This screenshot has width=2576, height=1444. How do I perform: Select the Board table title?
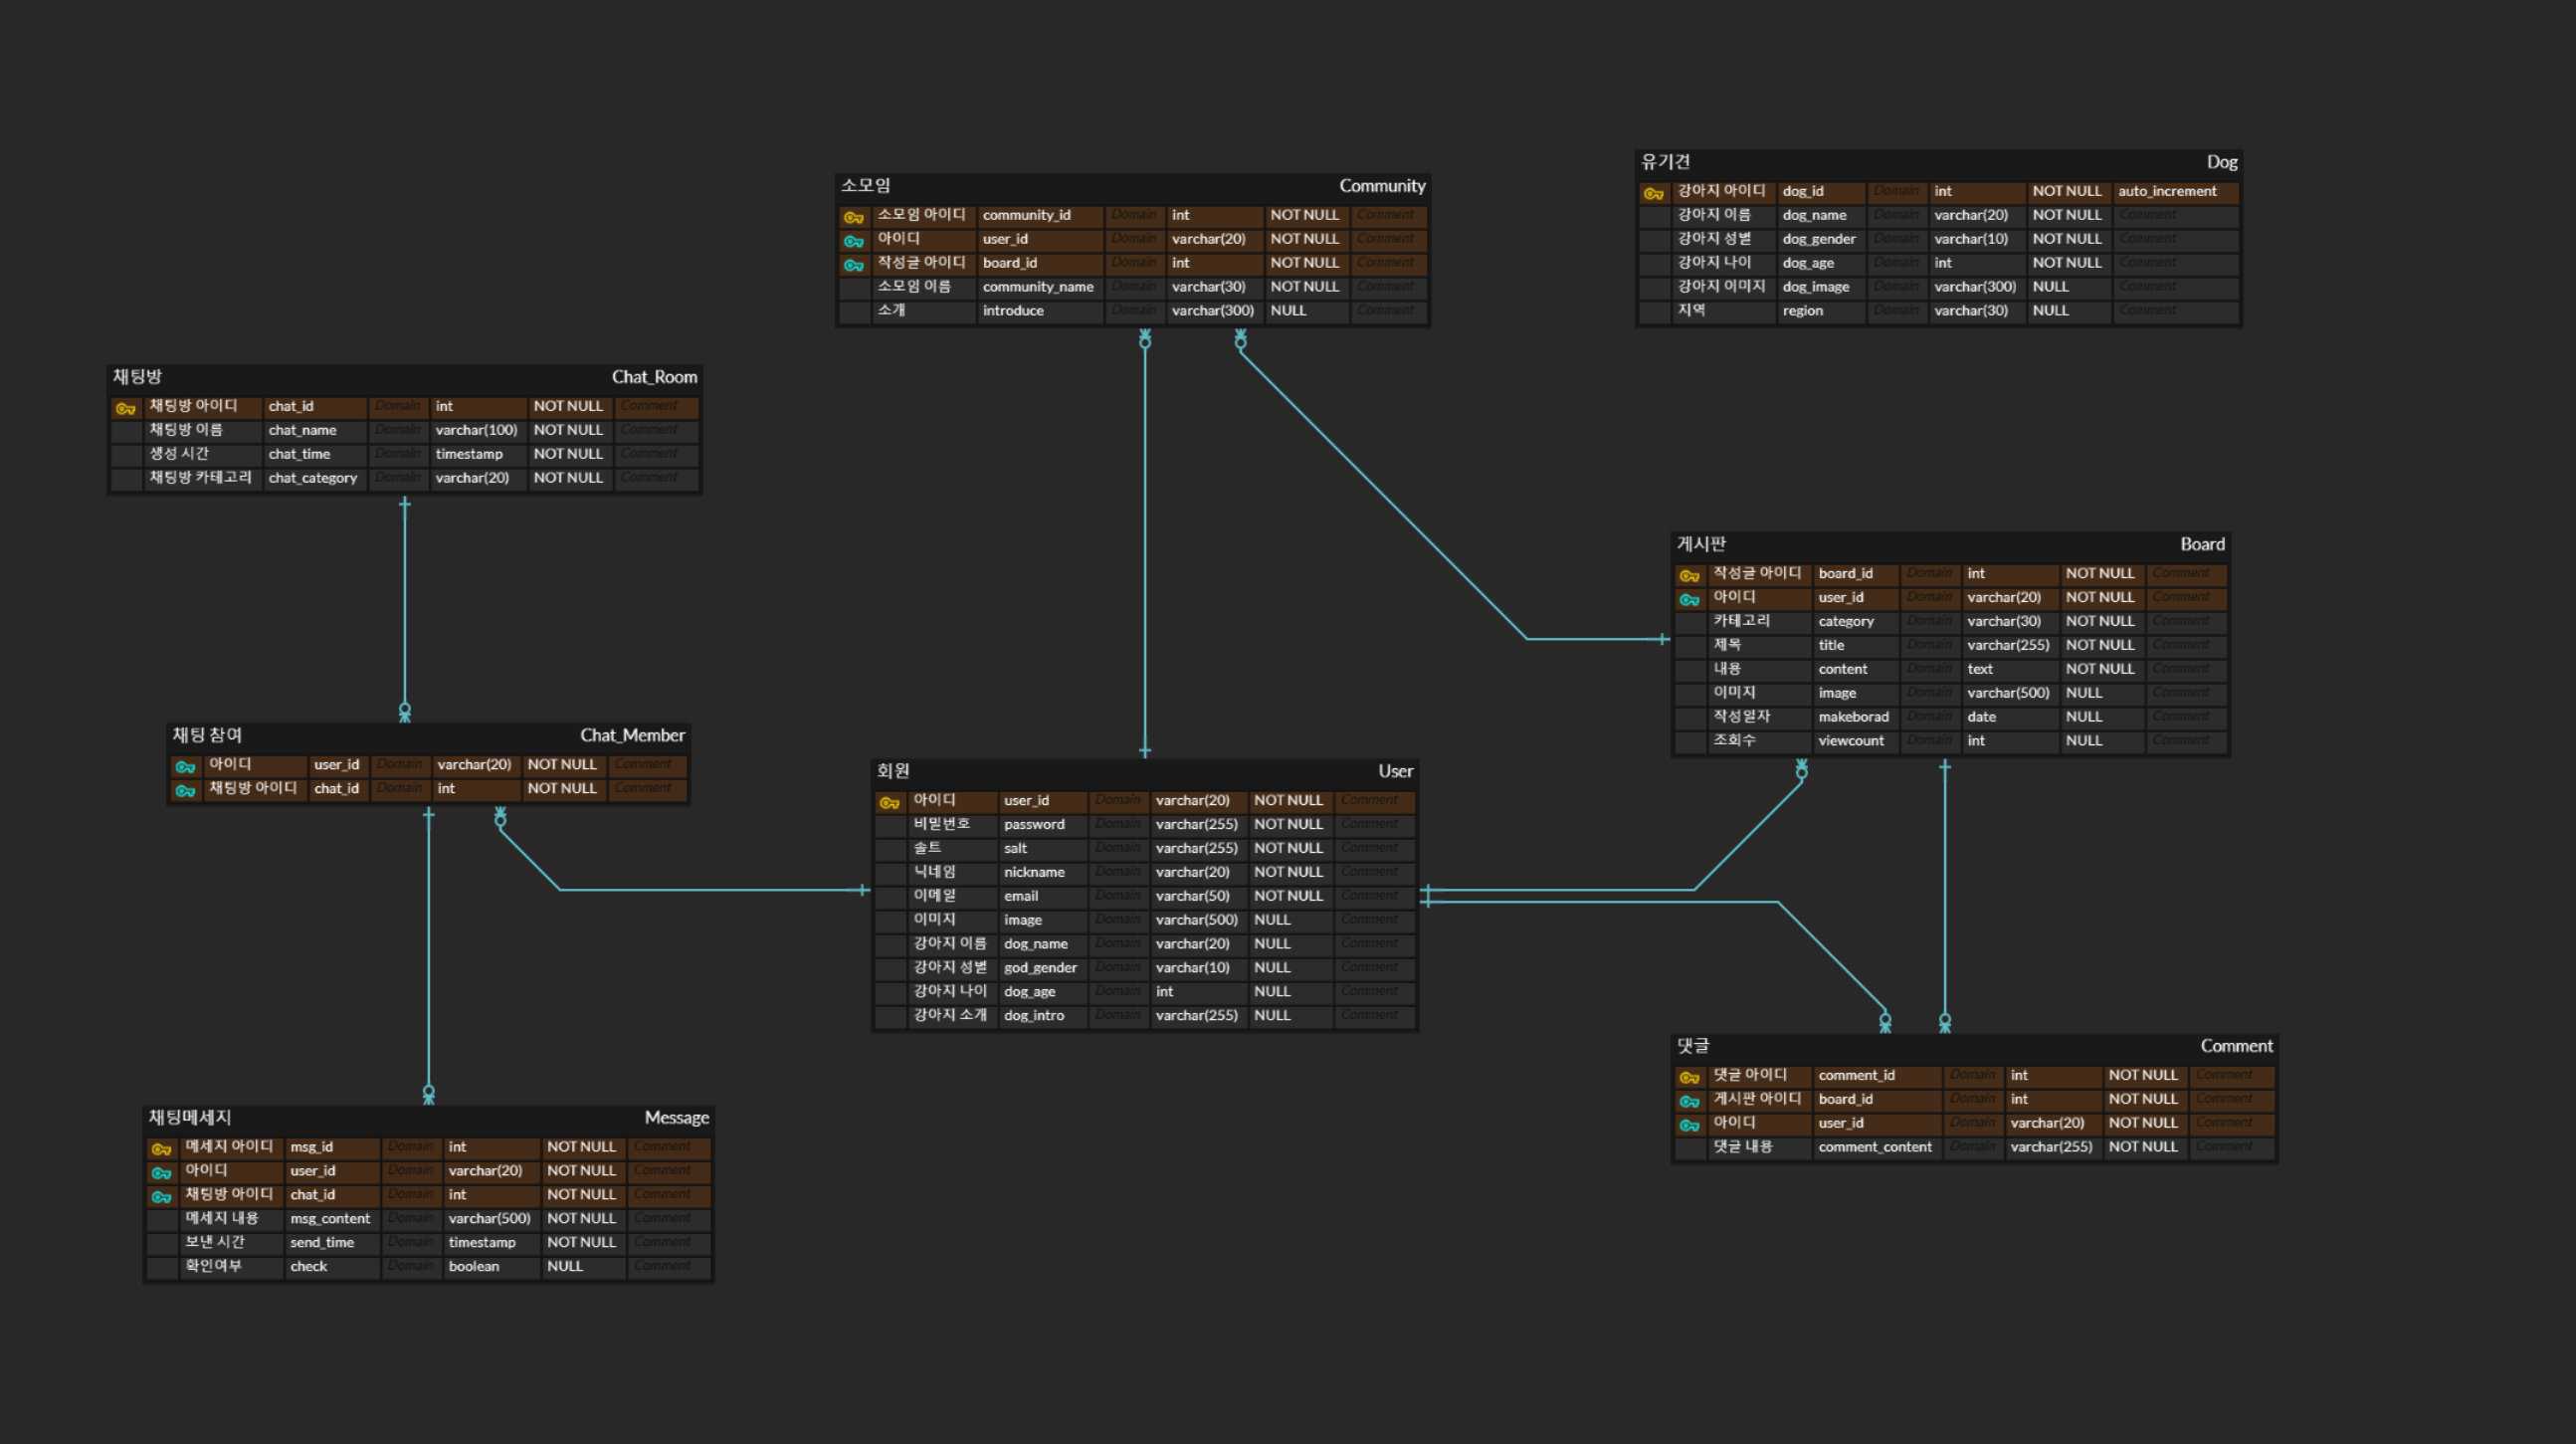(x=2202, y=544)
